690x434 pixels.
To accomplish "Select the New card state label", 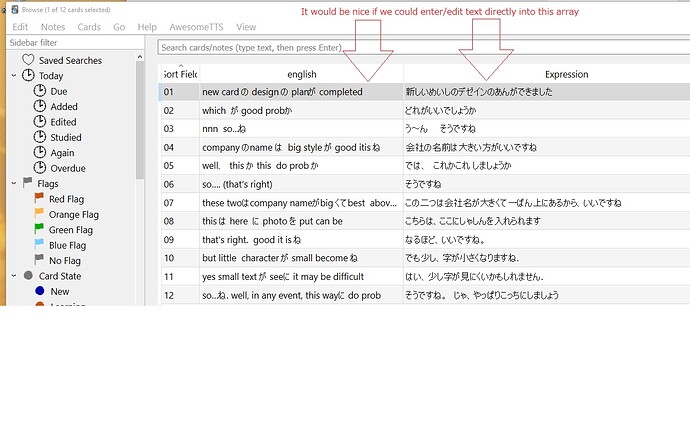I will click(60, 291).
